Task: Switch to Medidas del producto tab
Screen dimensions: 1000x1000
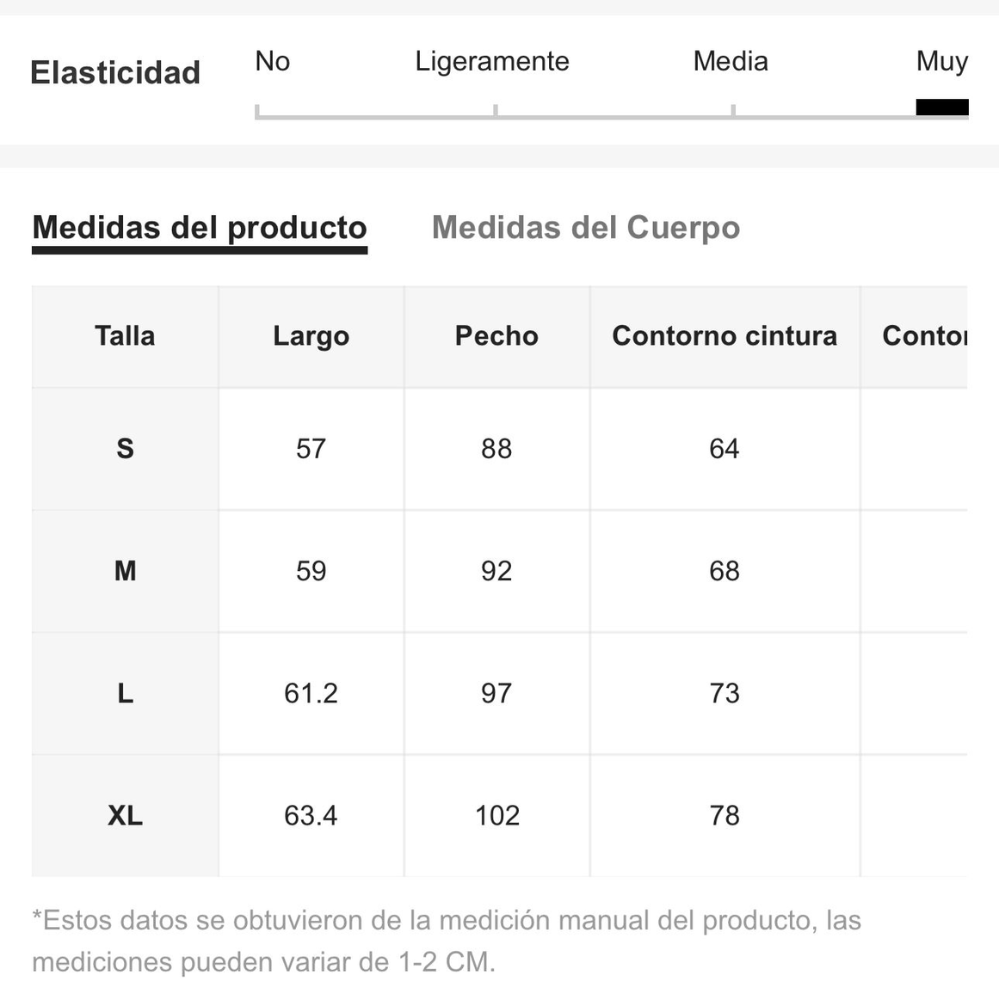Action: click(200, 228)
